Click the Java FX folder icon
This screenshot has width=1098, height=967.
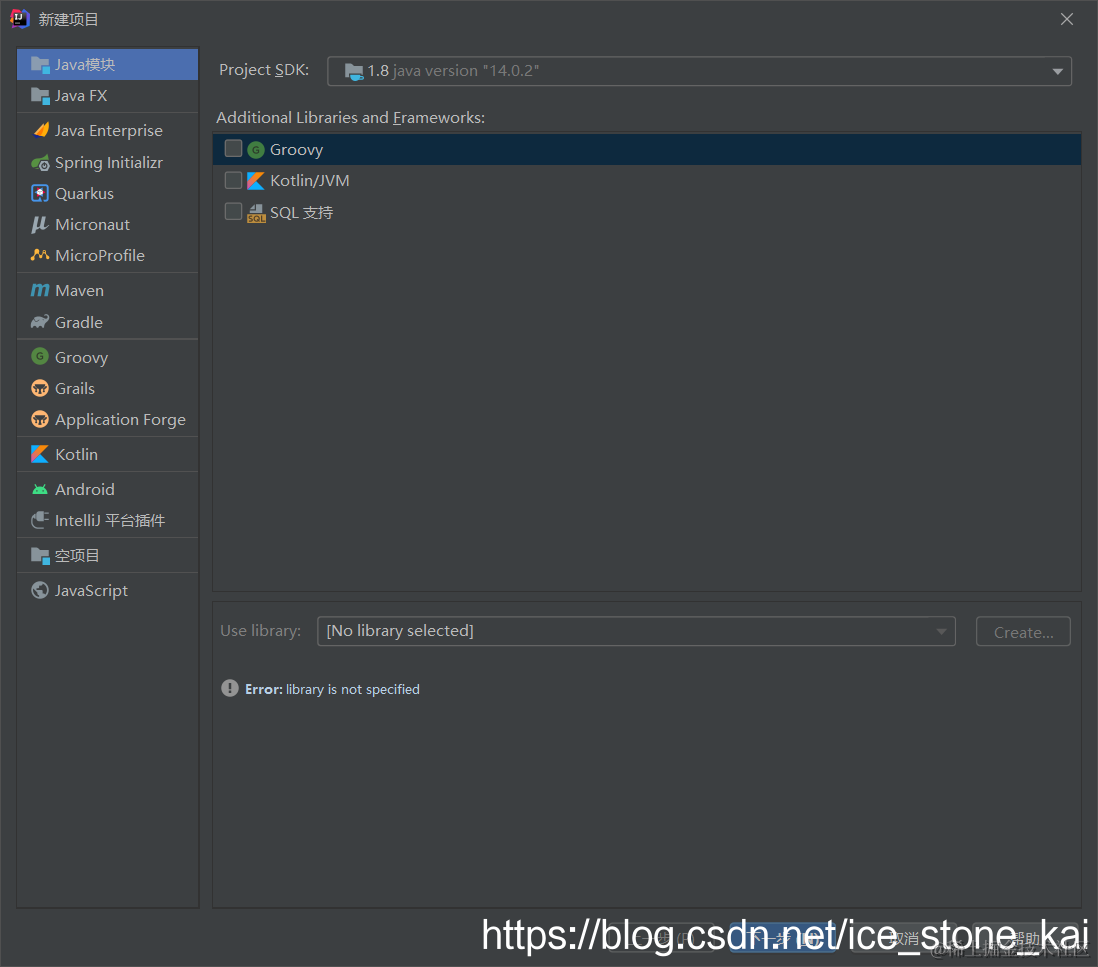coord(40,95)
